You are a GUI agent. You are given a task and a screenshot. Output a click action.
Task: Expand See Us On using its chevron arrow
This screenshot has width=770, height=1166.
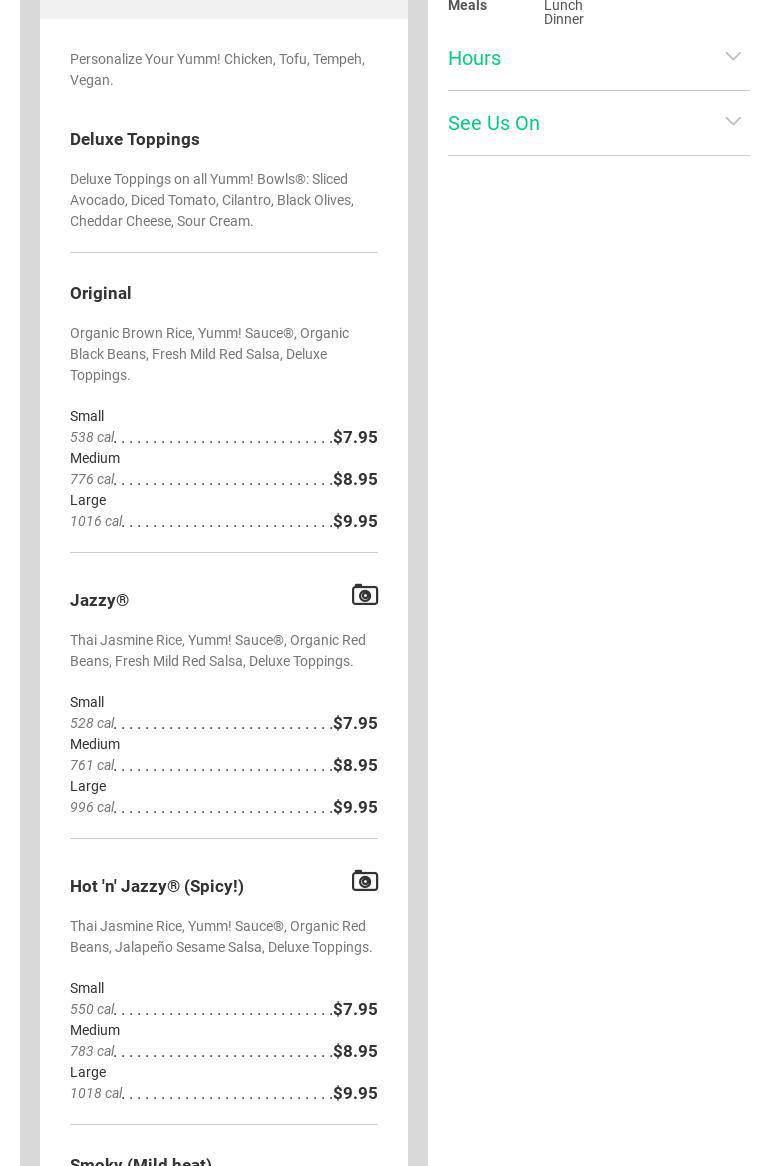[733, 122]
